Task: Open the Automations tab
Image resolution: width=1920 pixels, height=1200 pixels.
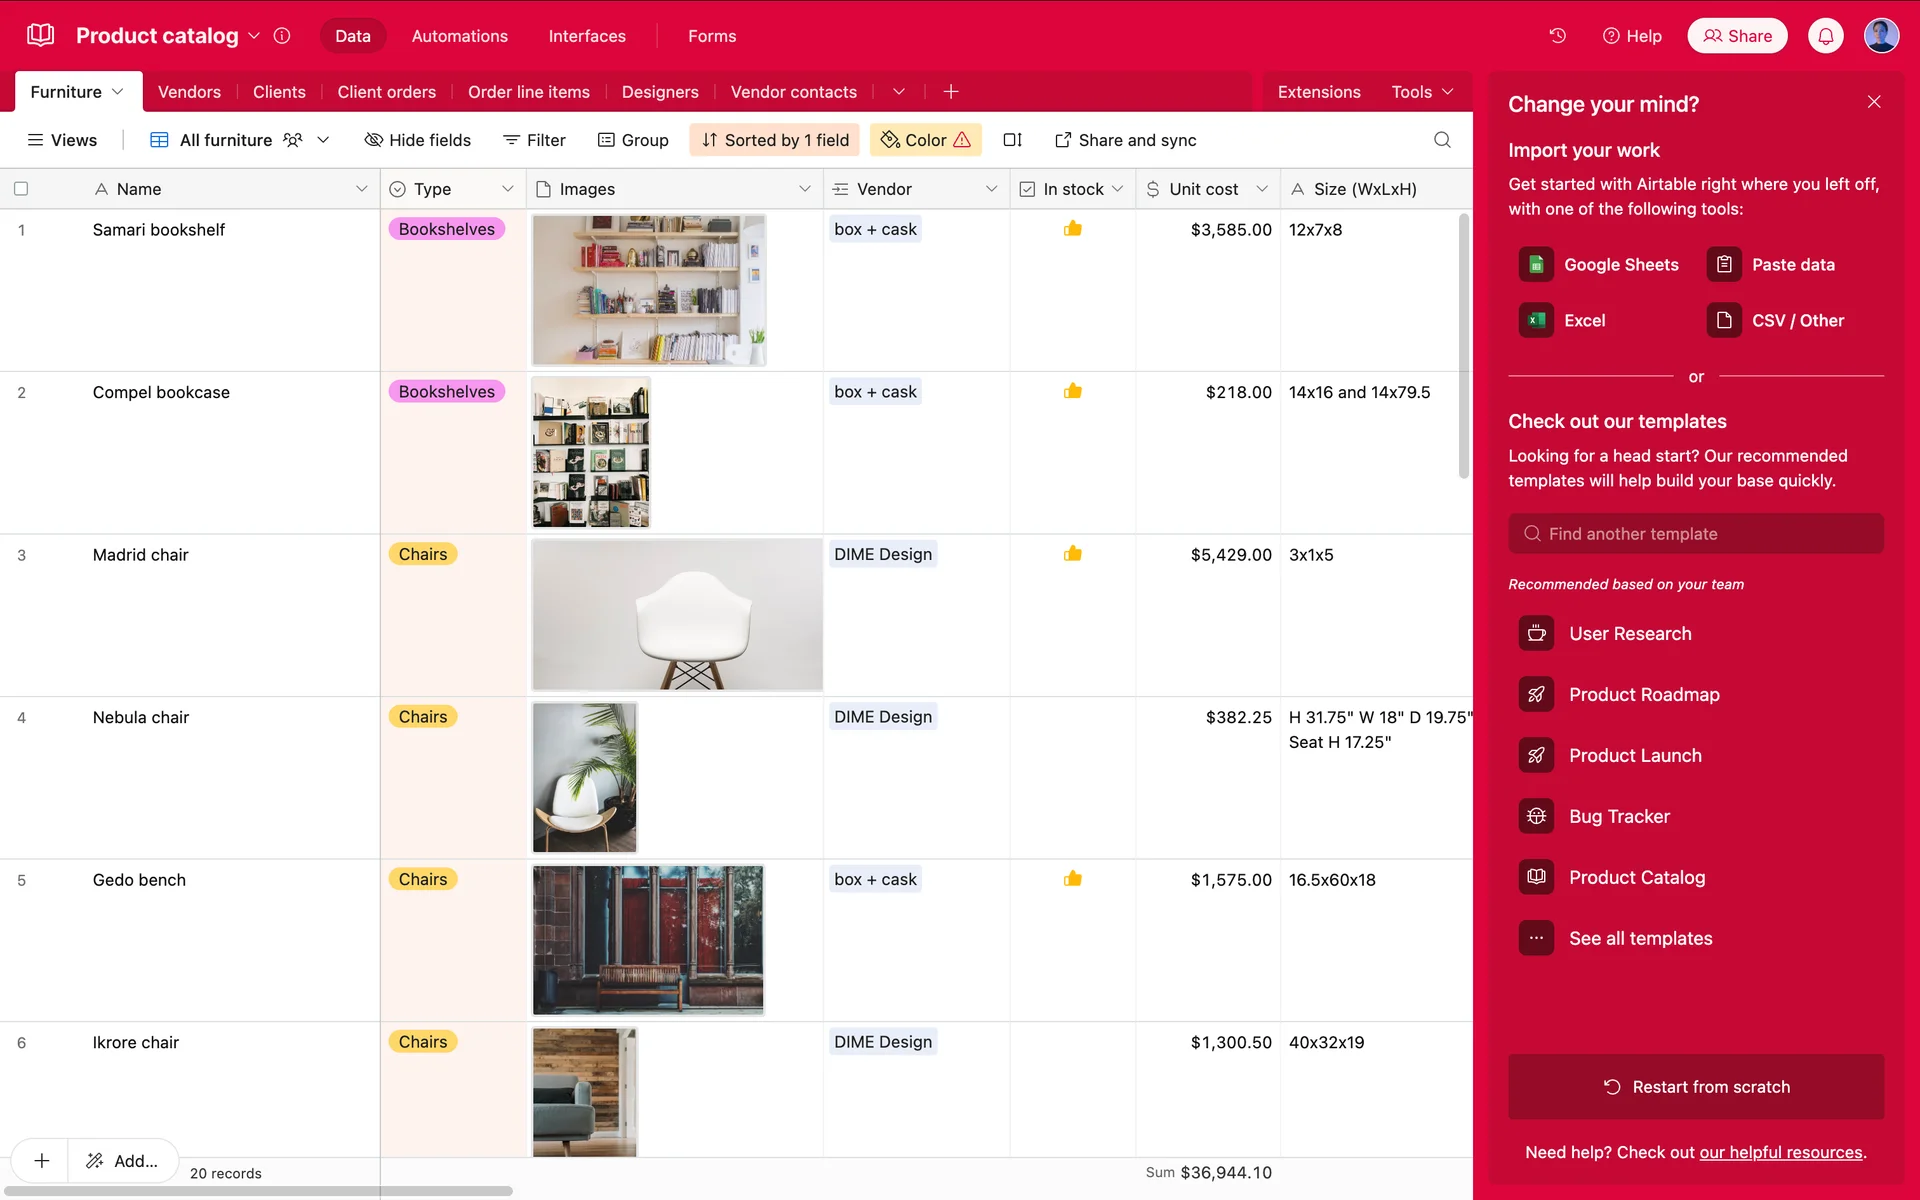Action: 459,36
